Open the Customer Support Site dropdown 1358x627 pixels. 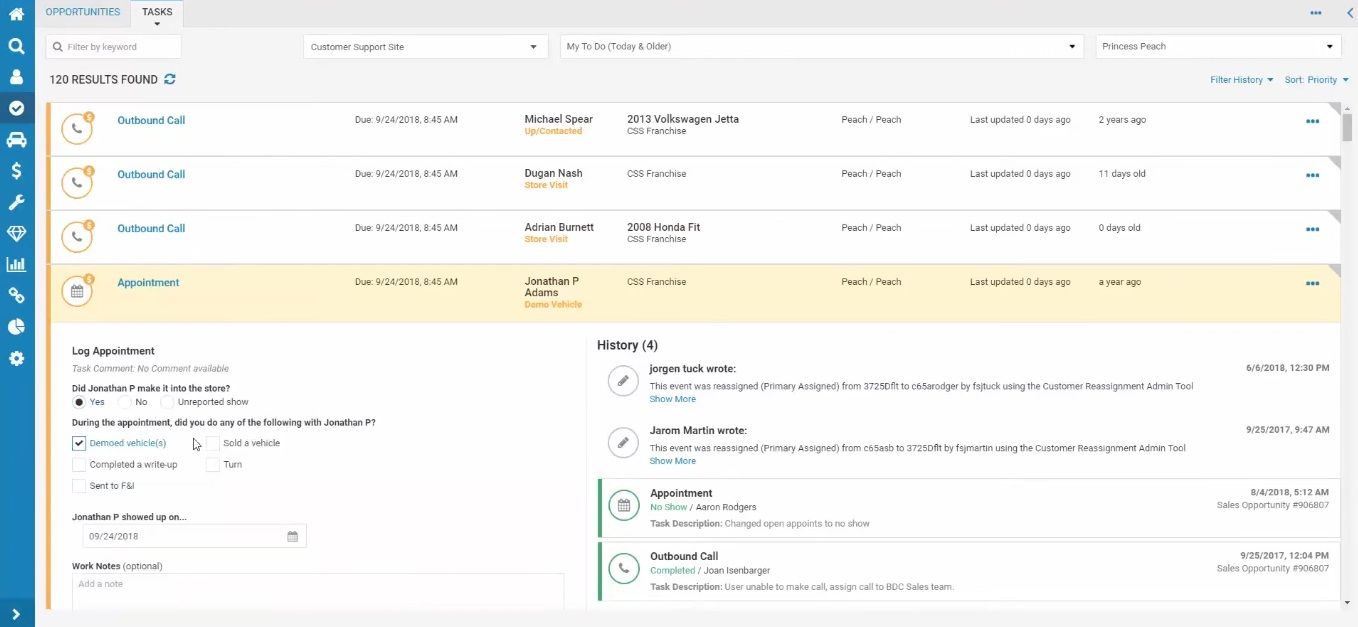[425, 47]
